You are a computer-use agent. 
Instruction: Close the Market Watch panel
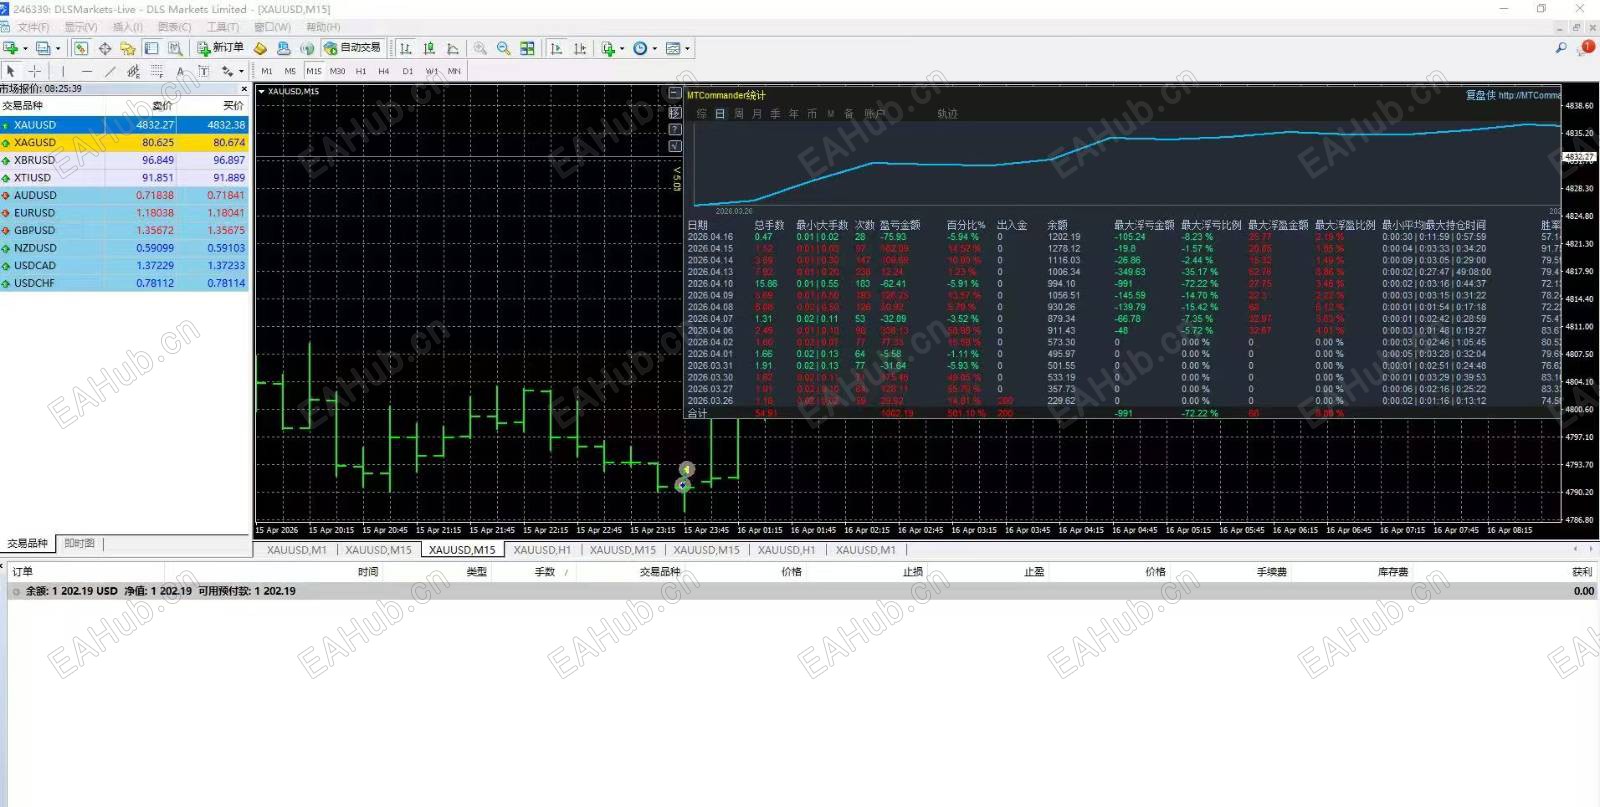[x=244, y=88]
